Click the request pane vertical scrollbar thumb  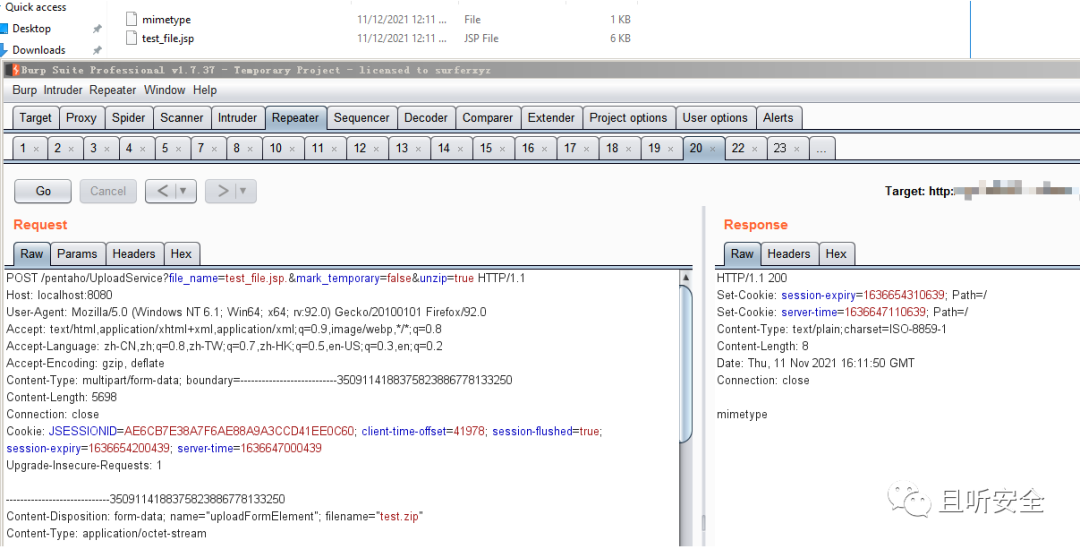(x=685, y=365)
